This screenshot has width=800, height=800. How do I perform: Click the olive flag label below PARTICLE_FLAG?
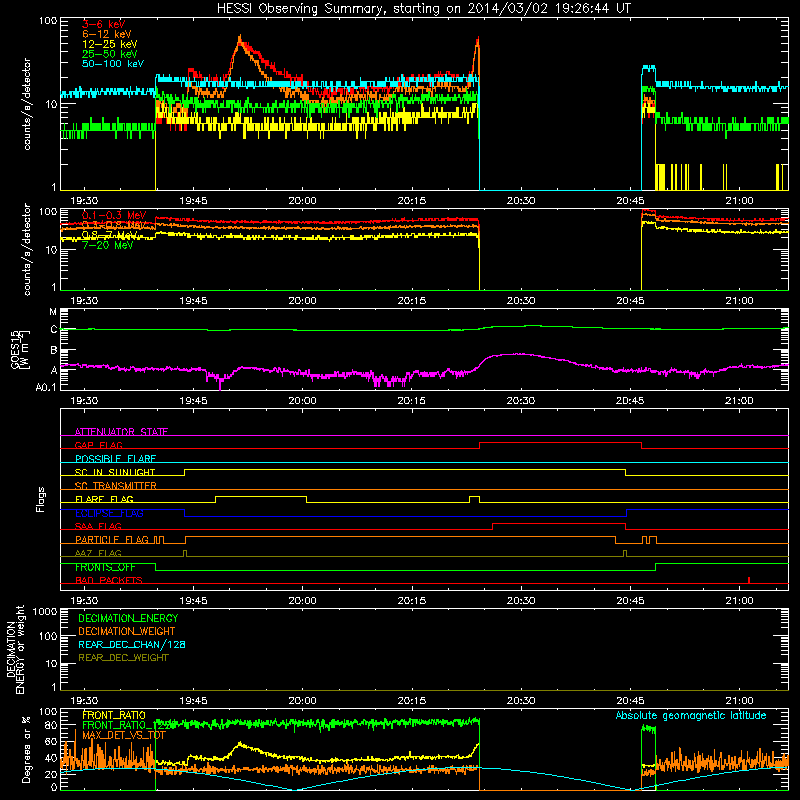pyautogui.click(x=98, y=553)
